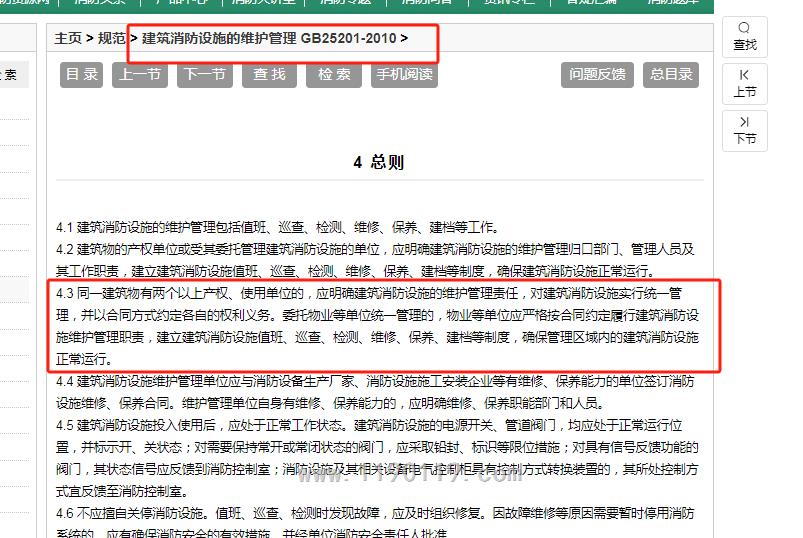Open the 总目录 master index button
This screenshot has height=538, width=803.
[671, 75]
